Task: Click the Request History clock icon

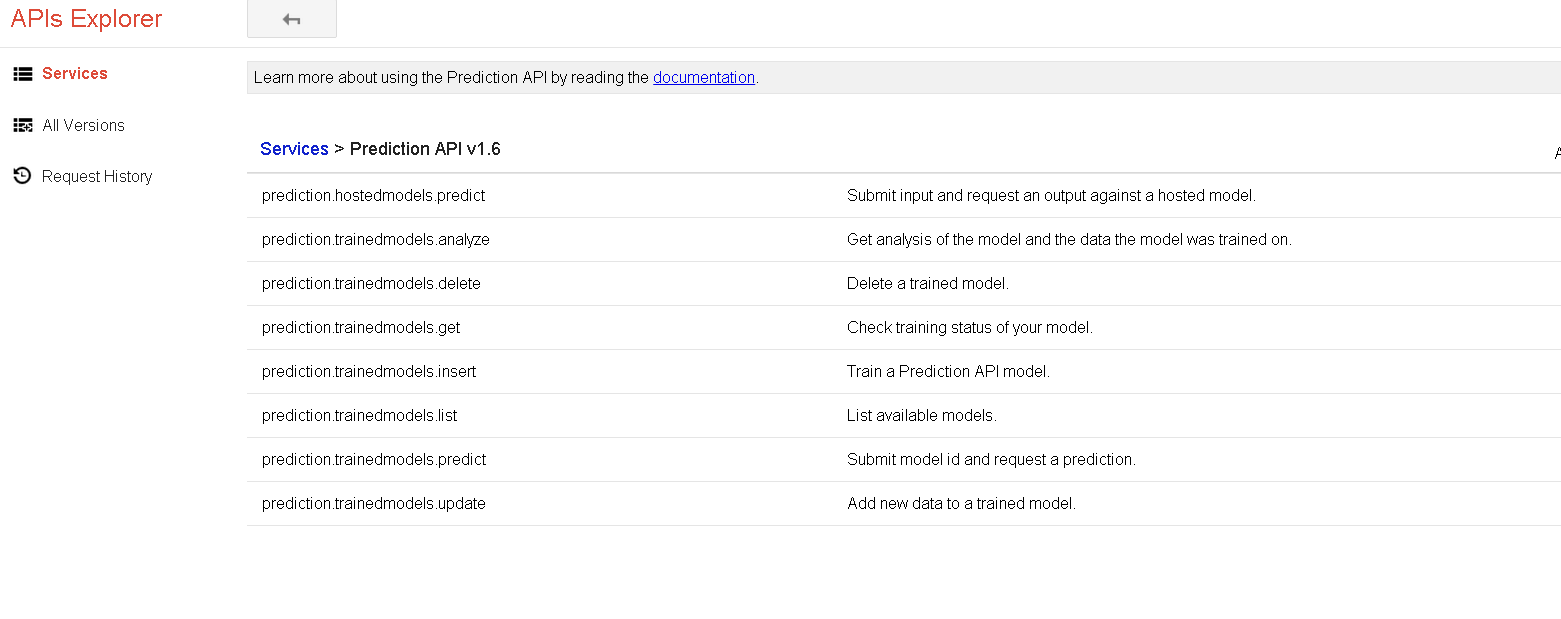Action: coord(22,177)
